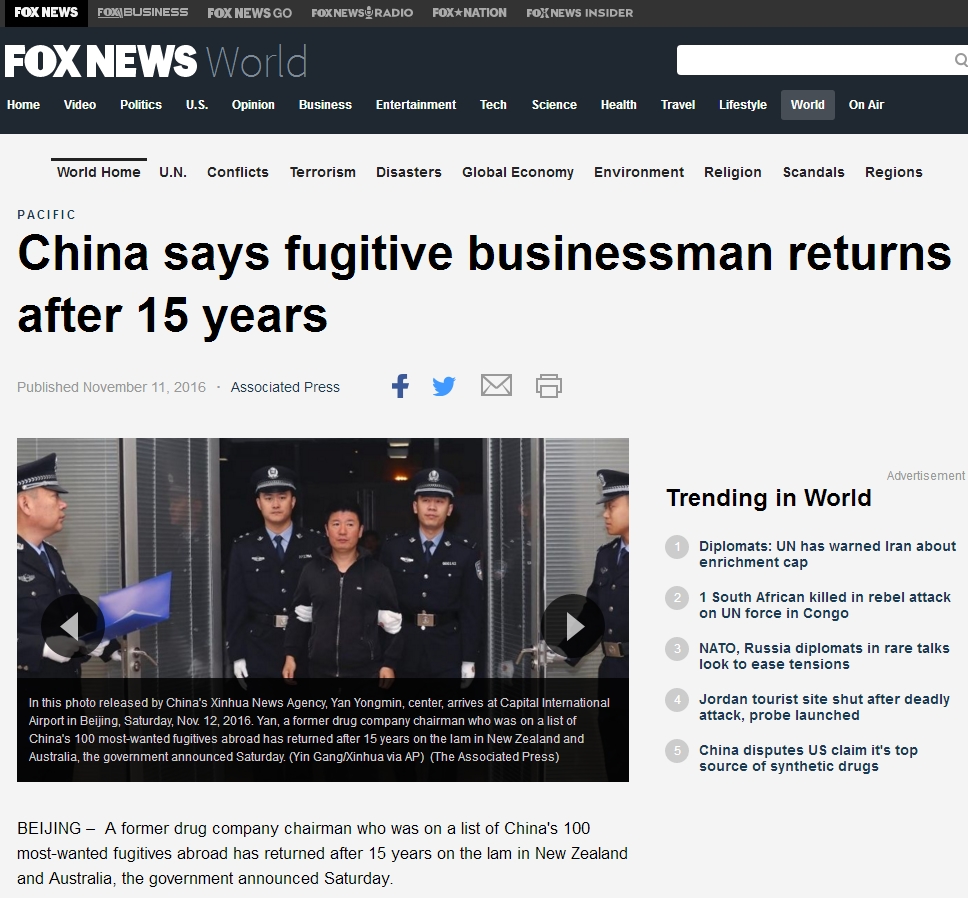Screen dimensions: 968x898
Task: Click the Fox News World logo
Action: (156, 61)
